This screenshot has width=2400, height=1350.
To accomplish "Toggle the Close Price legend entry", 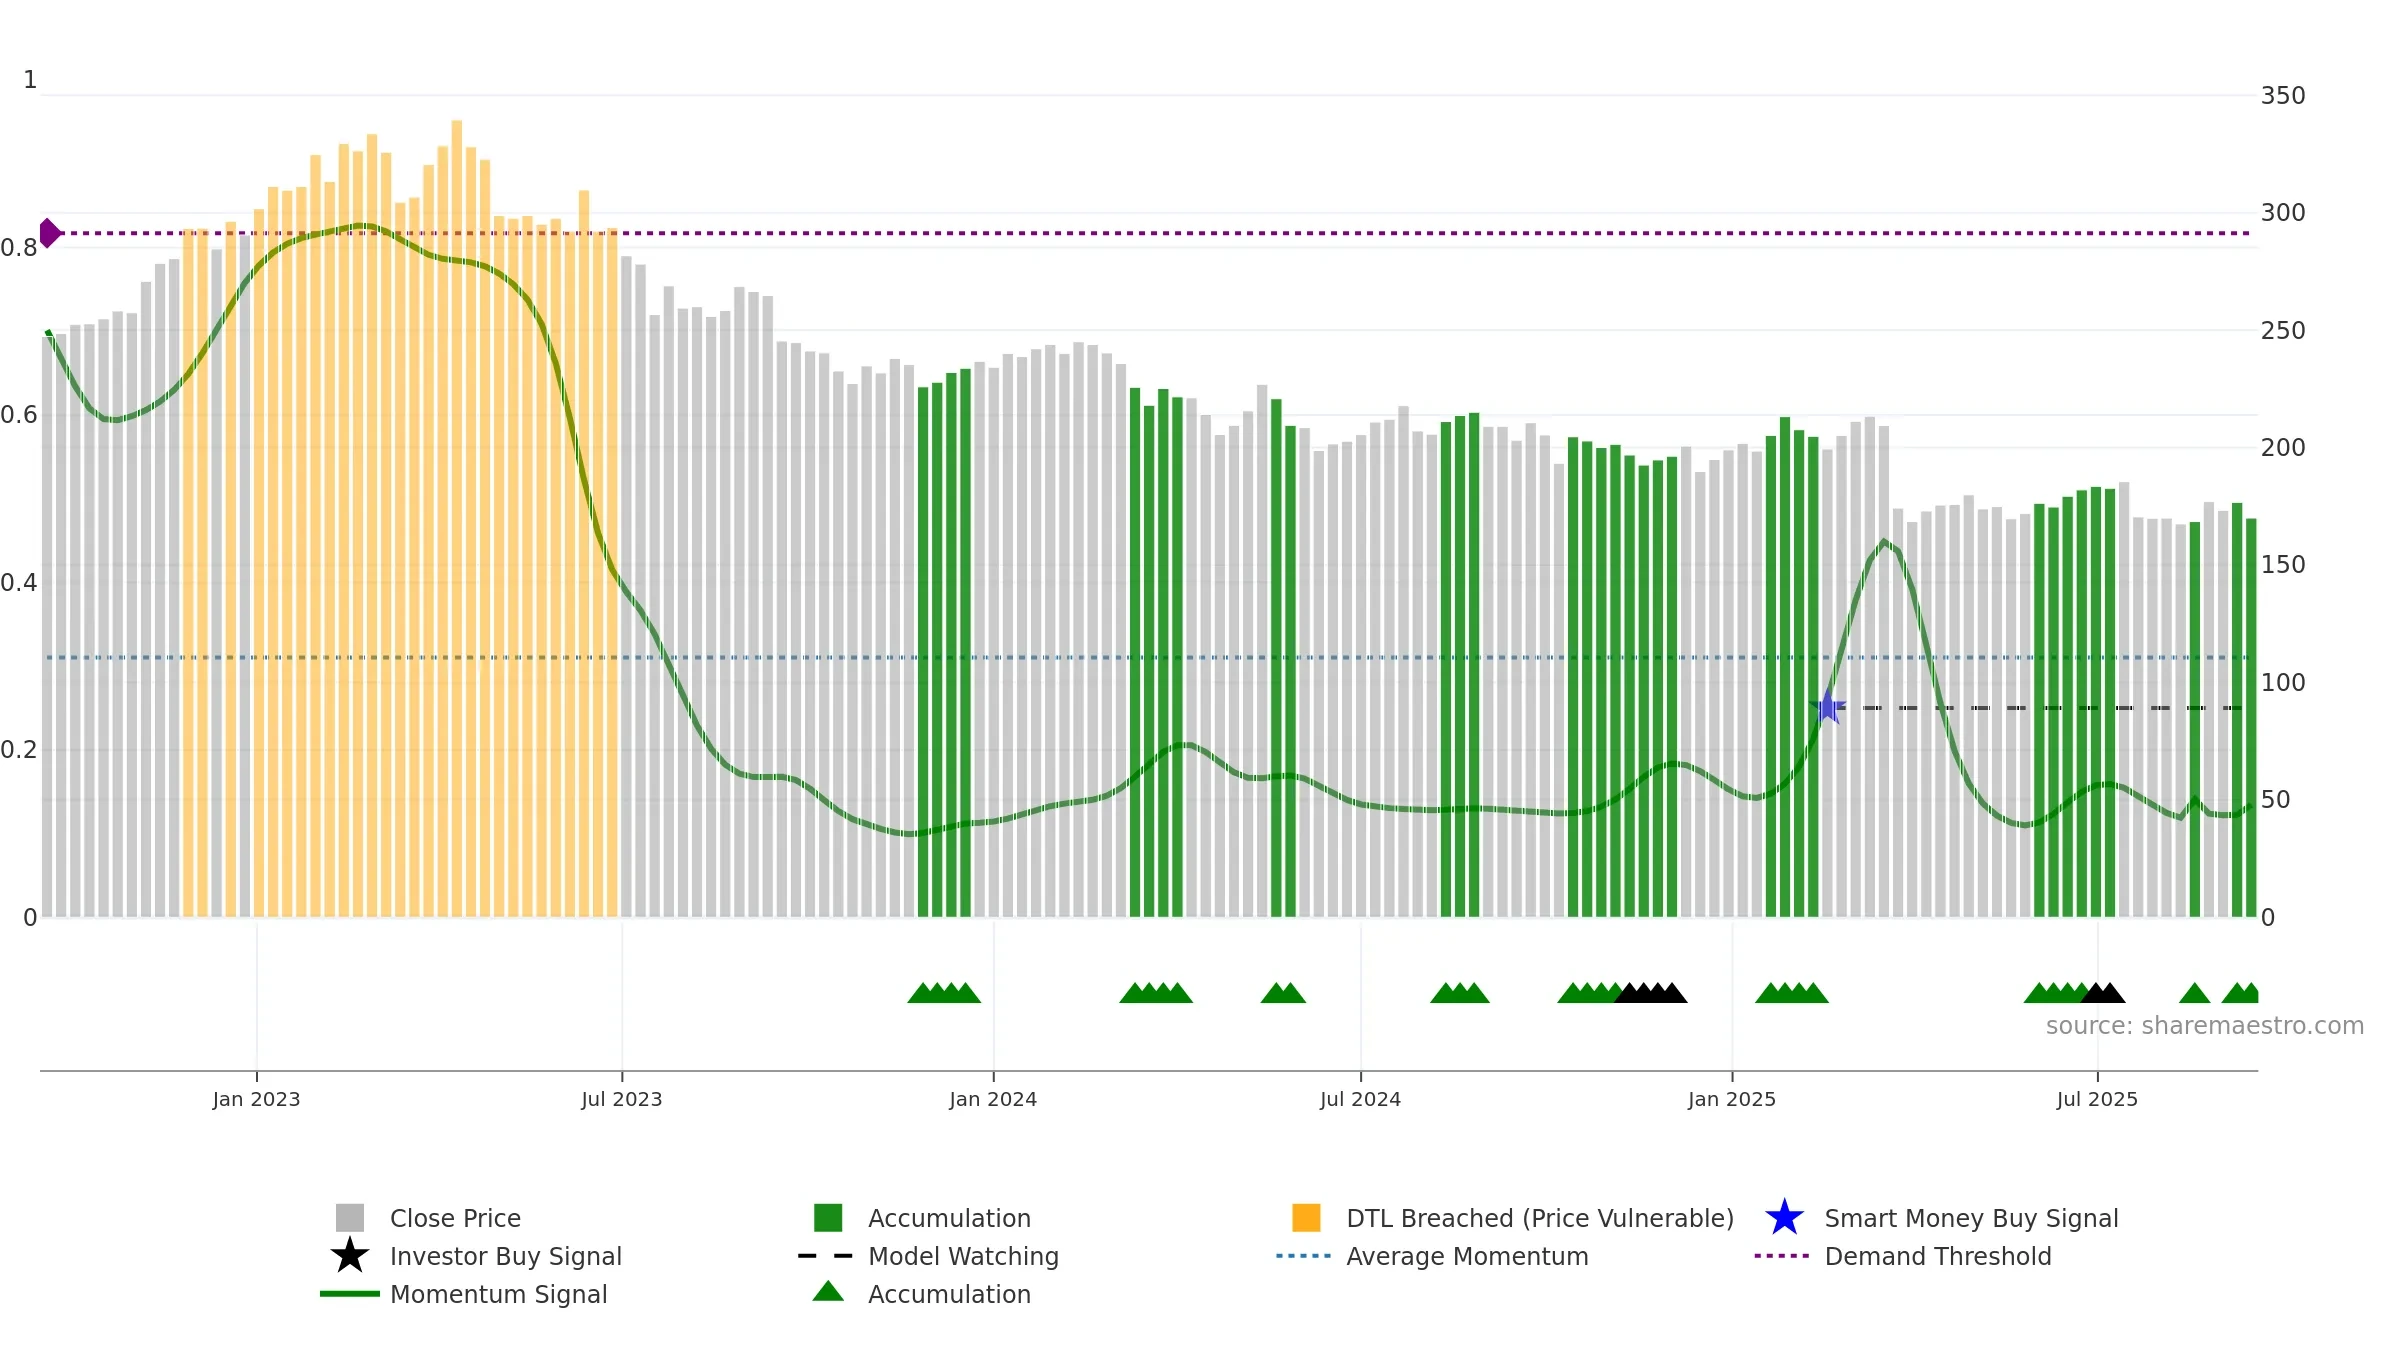I will coord(428,1218).
